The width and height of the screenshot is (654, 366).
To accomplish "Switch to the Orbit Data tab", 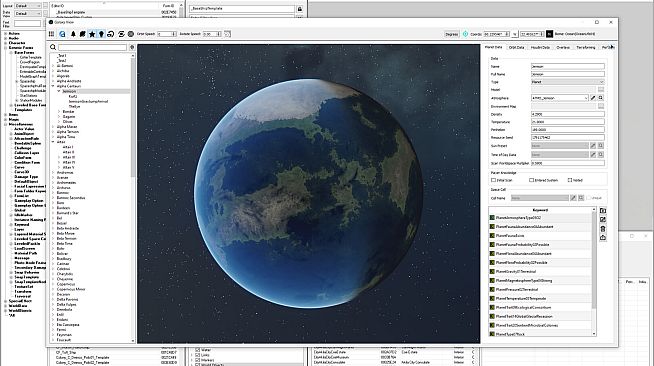I will coord(516,47).
